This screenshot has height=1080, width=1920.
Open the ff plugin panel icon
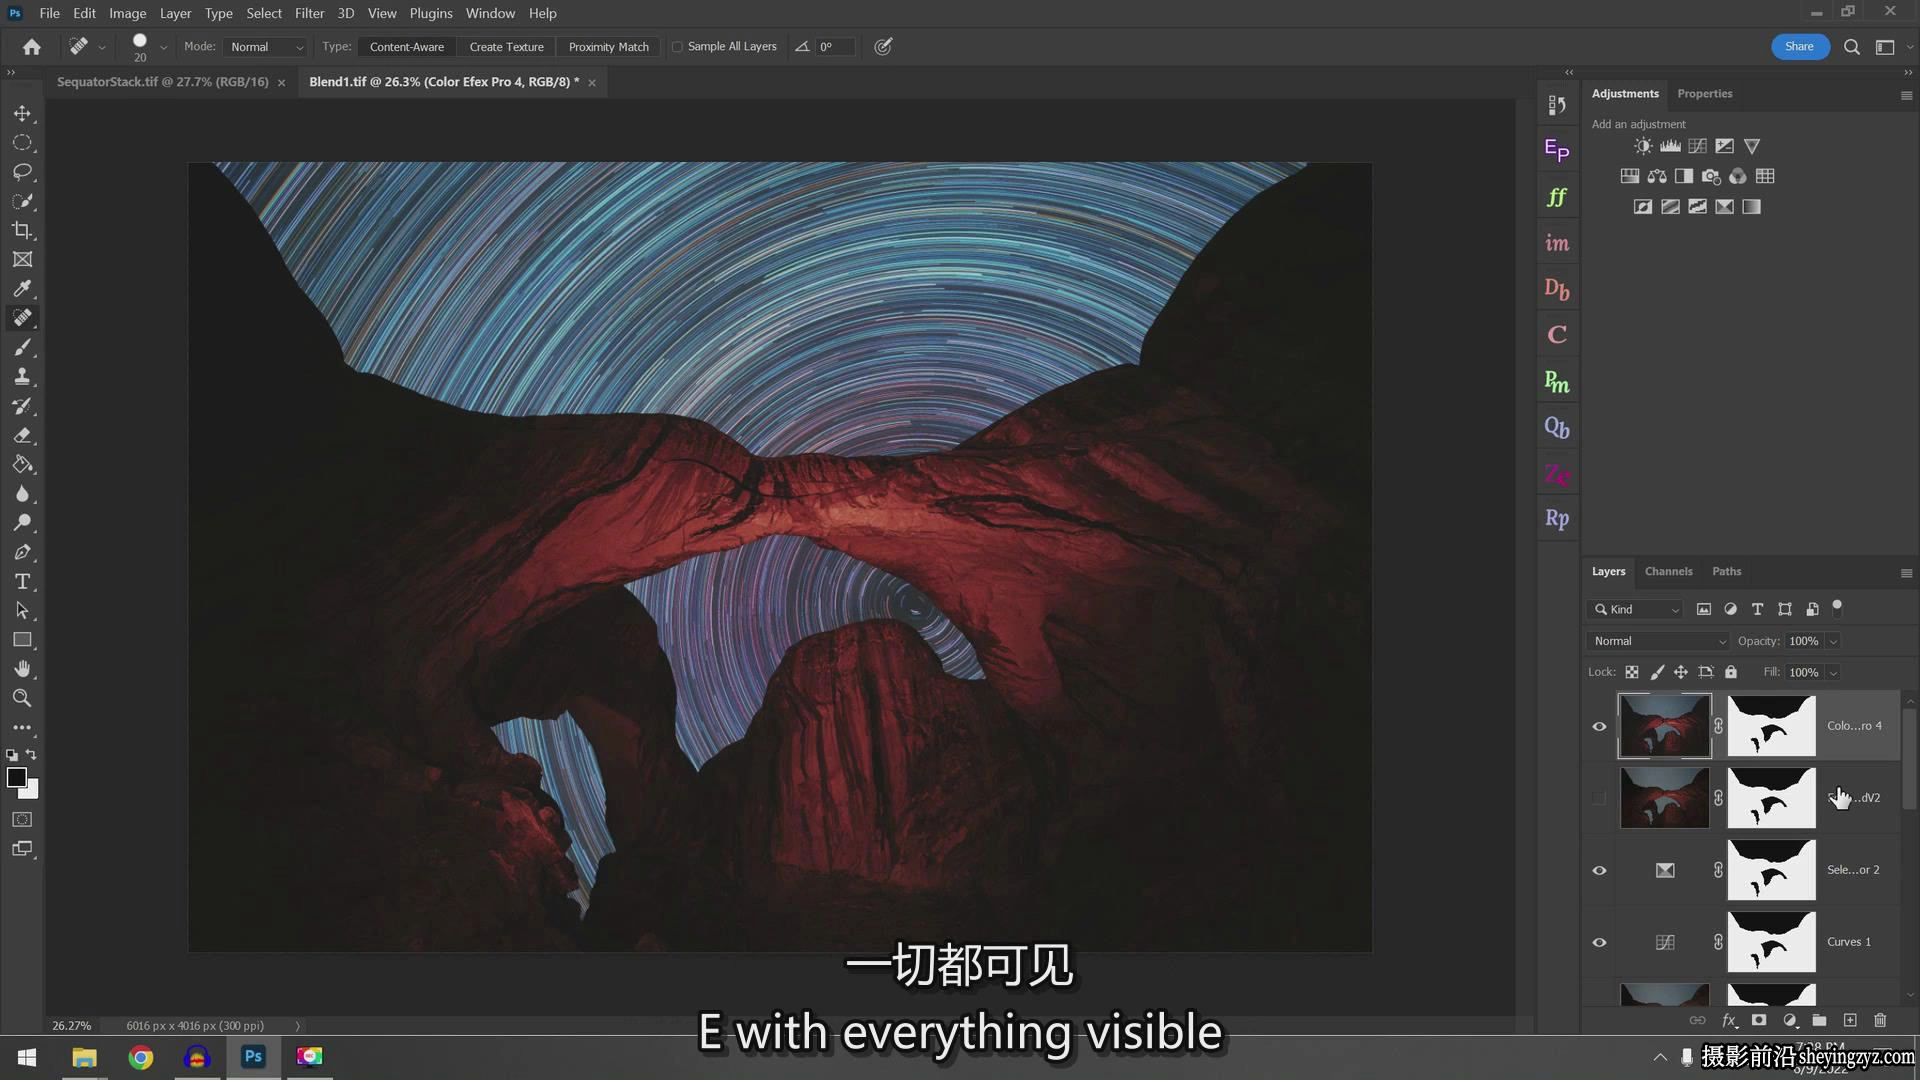(x=1557, y=197)
